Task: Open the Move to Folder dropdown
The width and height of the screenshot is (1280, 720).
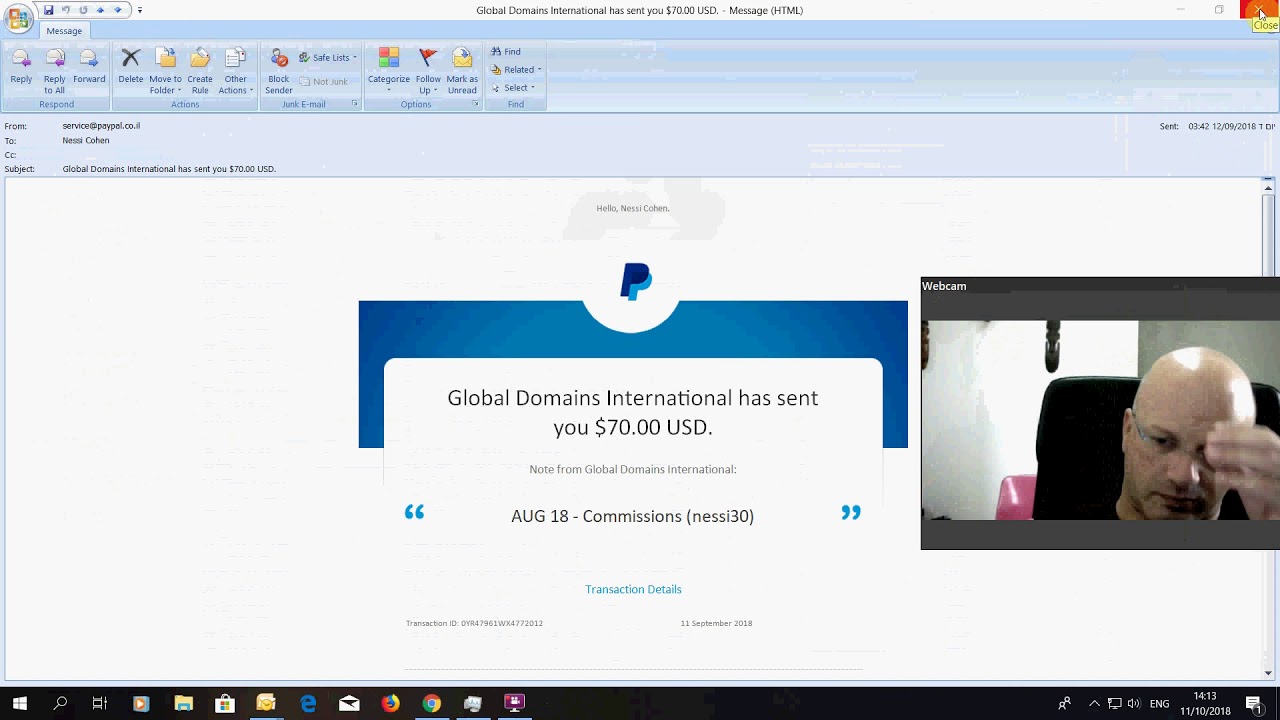Action: coord(165,70)
